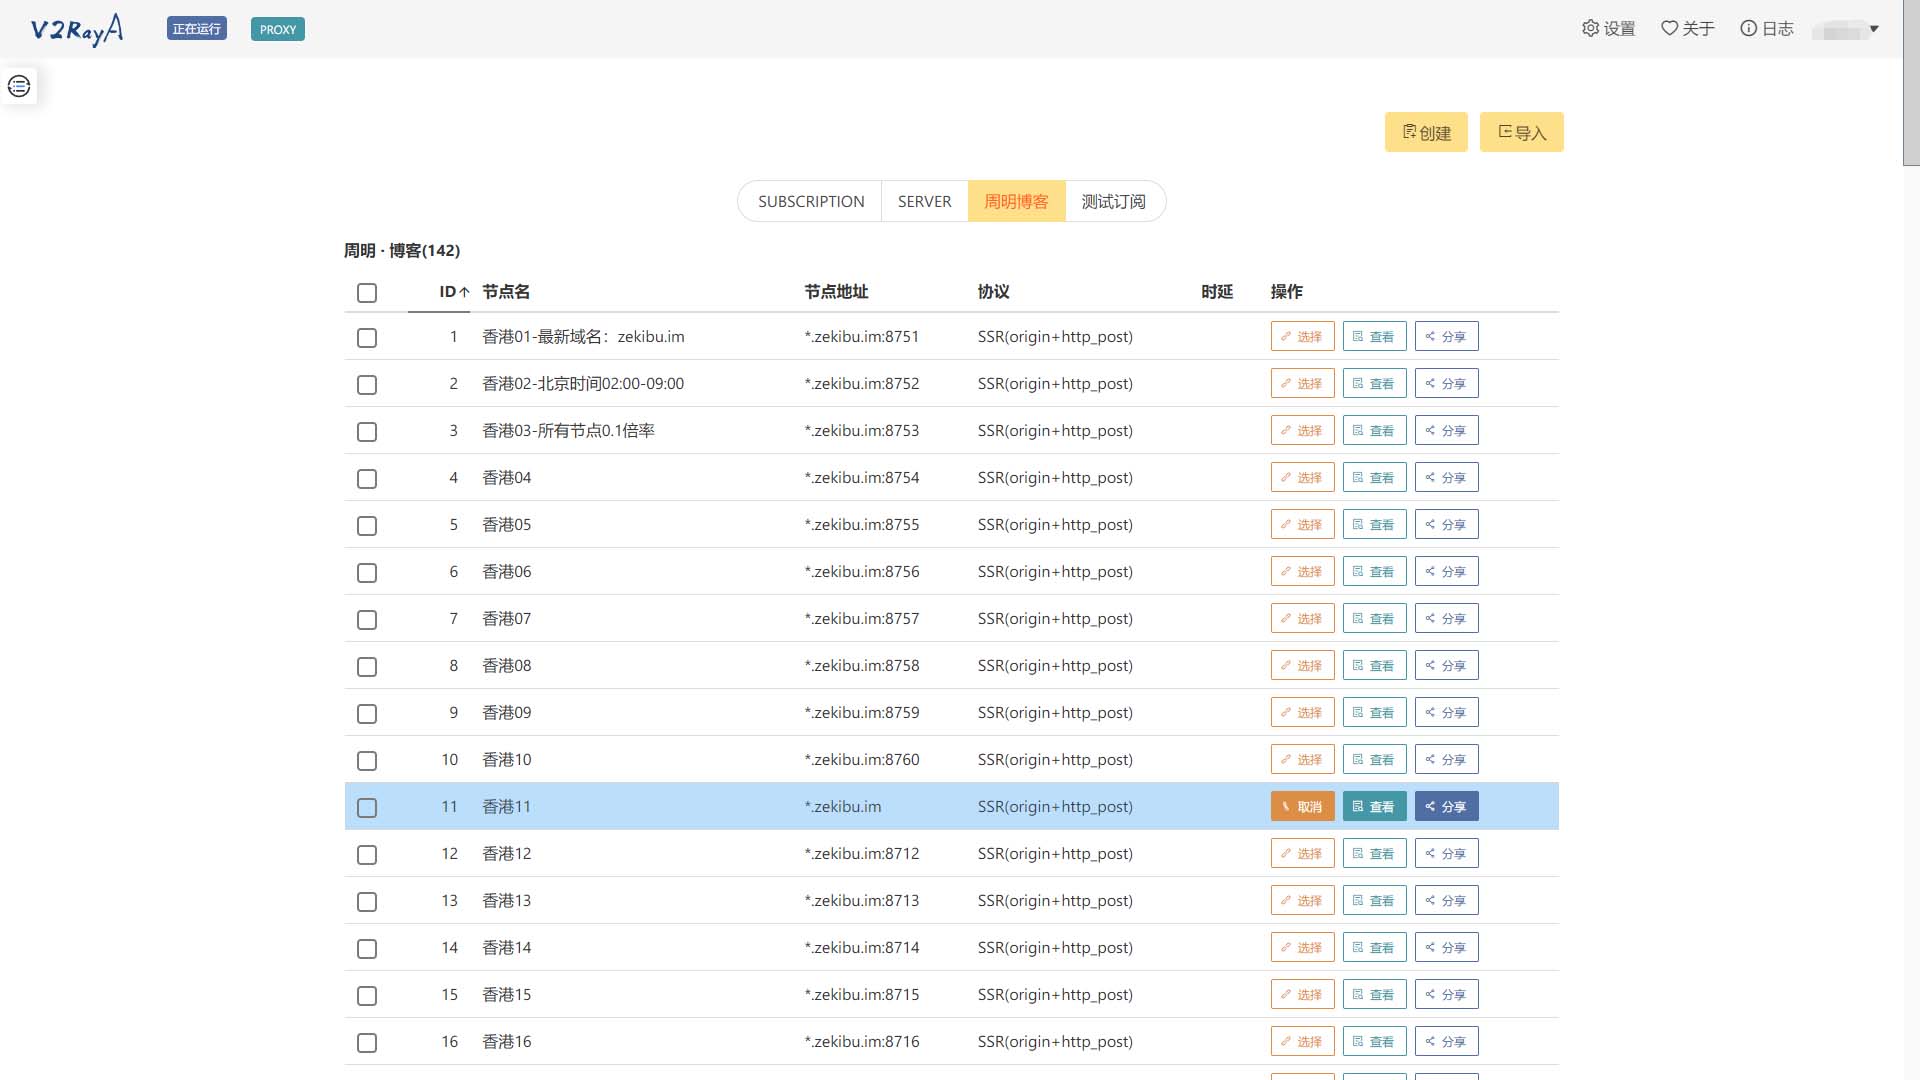
Task: Click node name 香港03-所有节点0.1倍率
Action: 568,430
